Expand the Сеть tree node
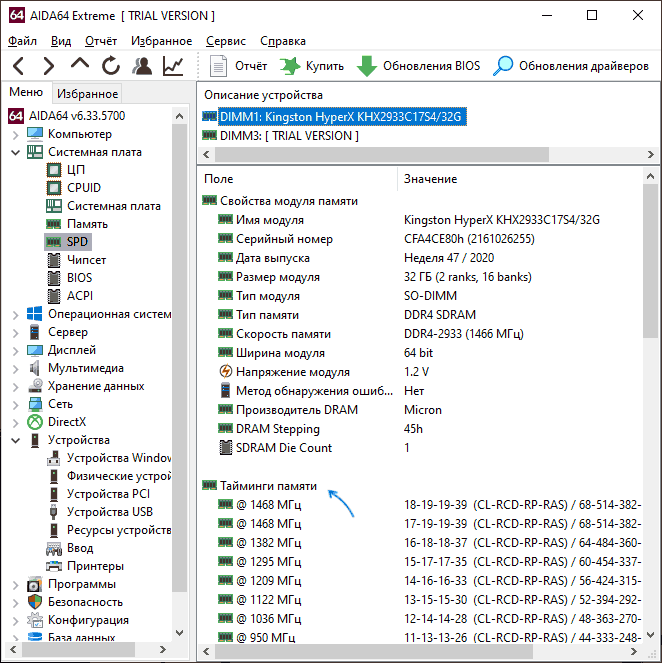Screen dimensions: 662x663 15,405
